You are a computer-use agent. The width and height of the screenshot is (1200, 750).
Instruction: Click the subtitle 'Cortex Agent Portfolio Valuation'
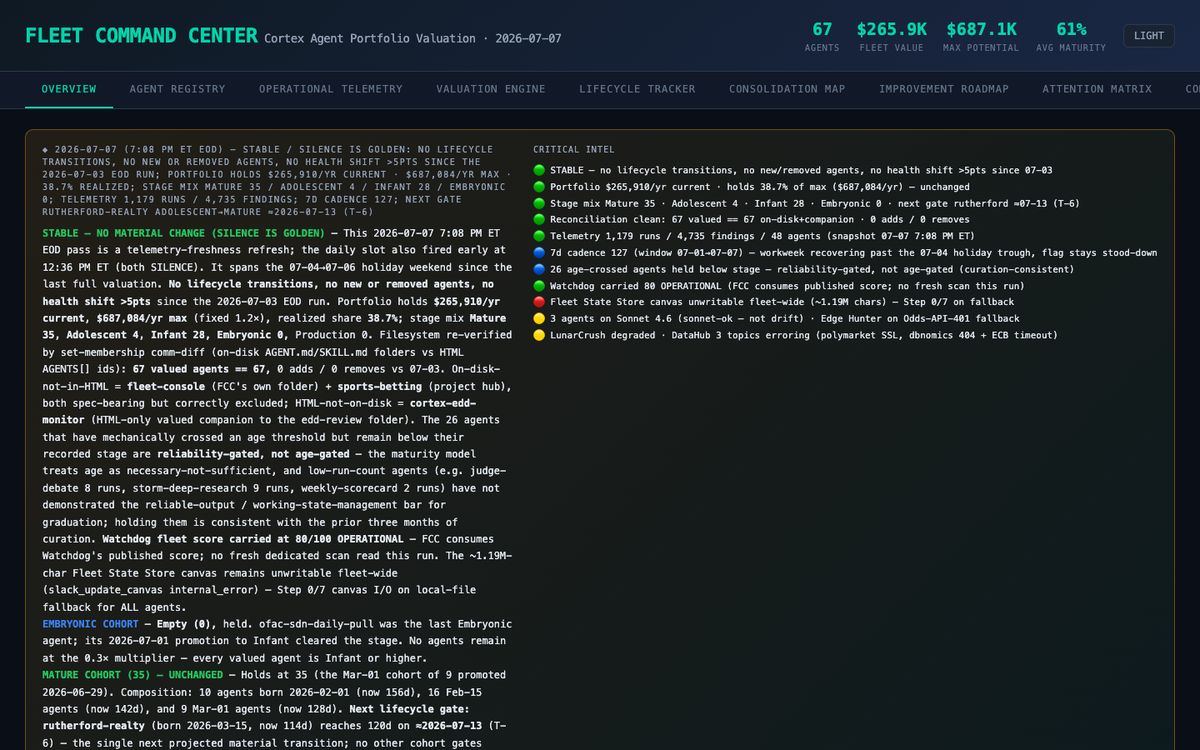[370, 39]
